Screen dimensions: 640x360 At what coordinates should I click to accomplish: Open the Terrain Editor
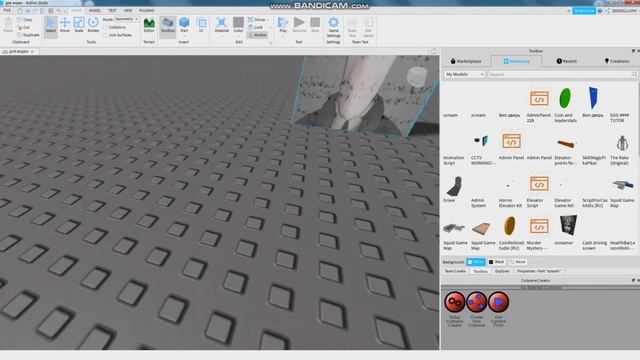(x=149, y=25)
